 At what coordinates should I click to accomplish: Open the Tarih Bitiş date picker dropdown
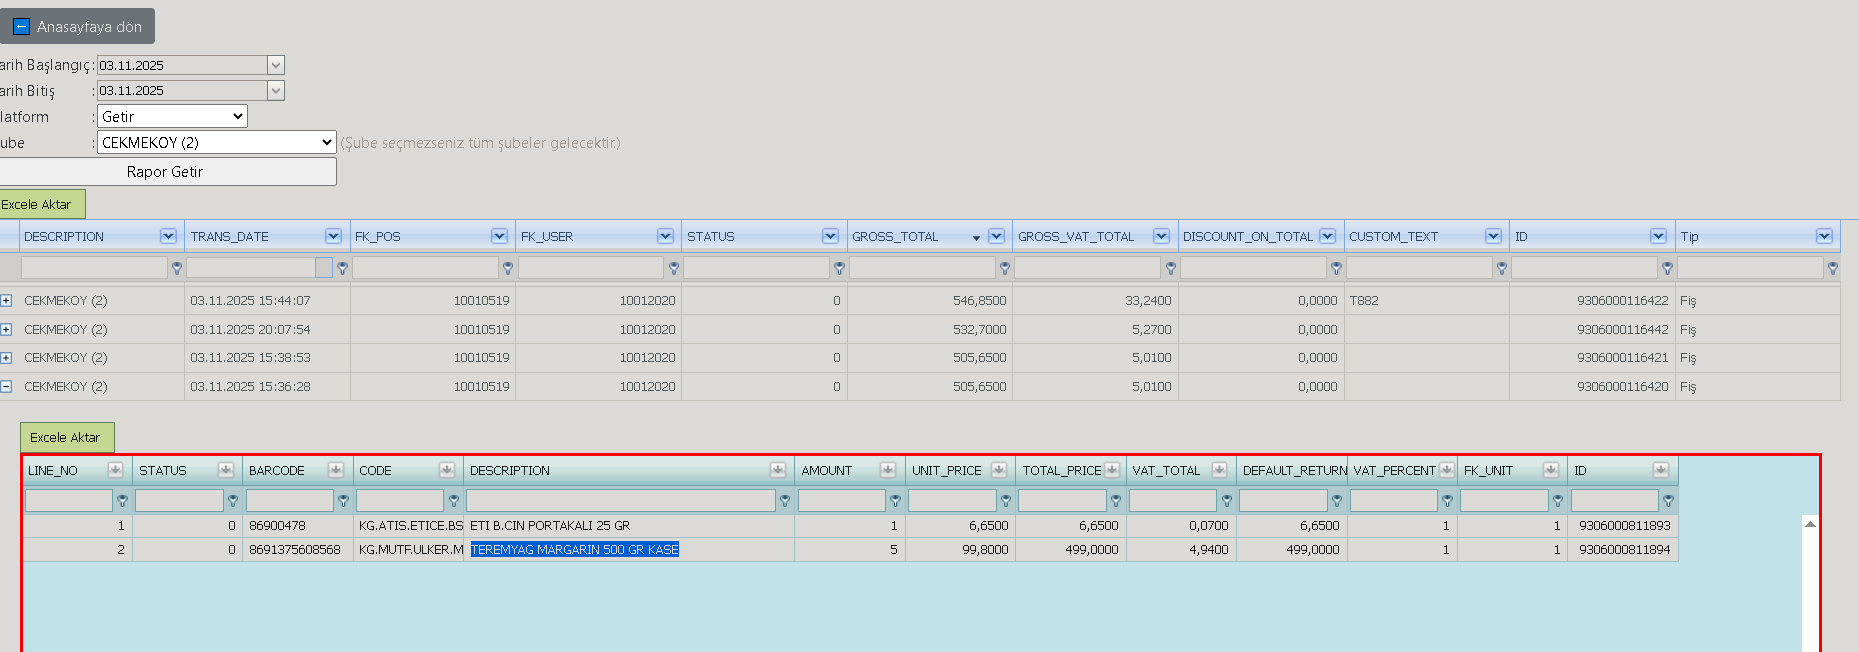pyautogui.click(x=276, y=91)
